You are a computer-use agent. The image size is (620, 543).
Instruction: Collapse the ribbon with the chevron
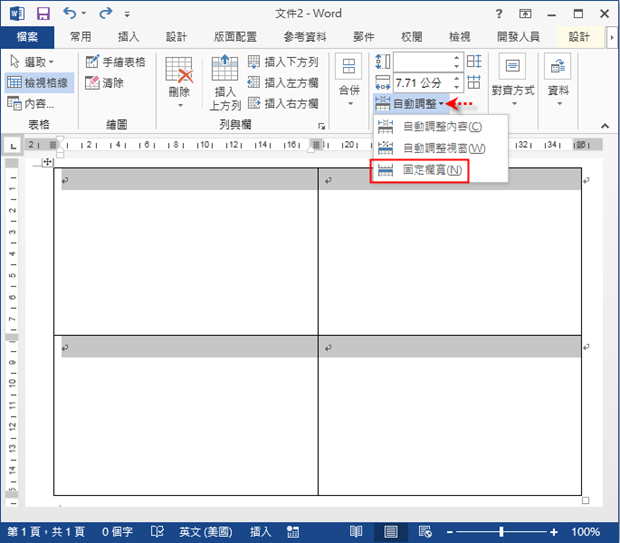point(605,126)
